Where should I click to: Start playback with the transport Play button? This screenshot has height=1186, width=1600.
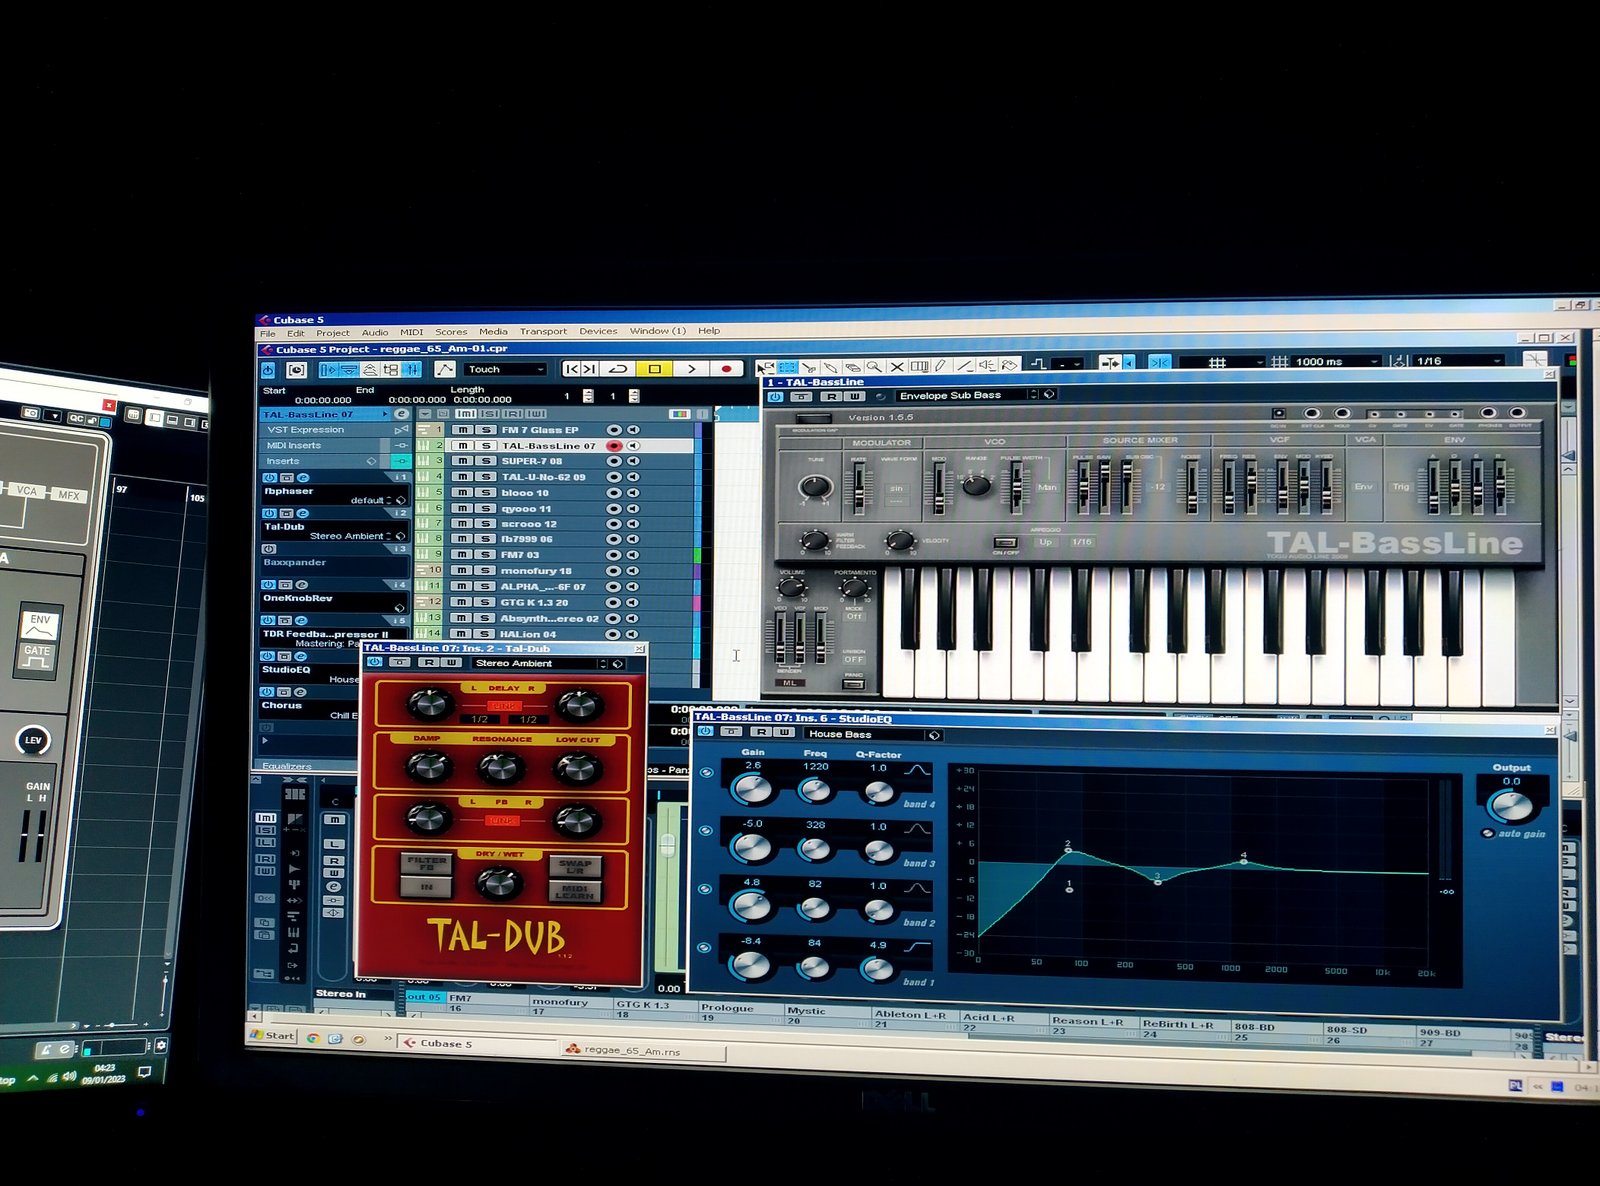[691, 369]
